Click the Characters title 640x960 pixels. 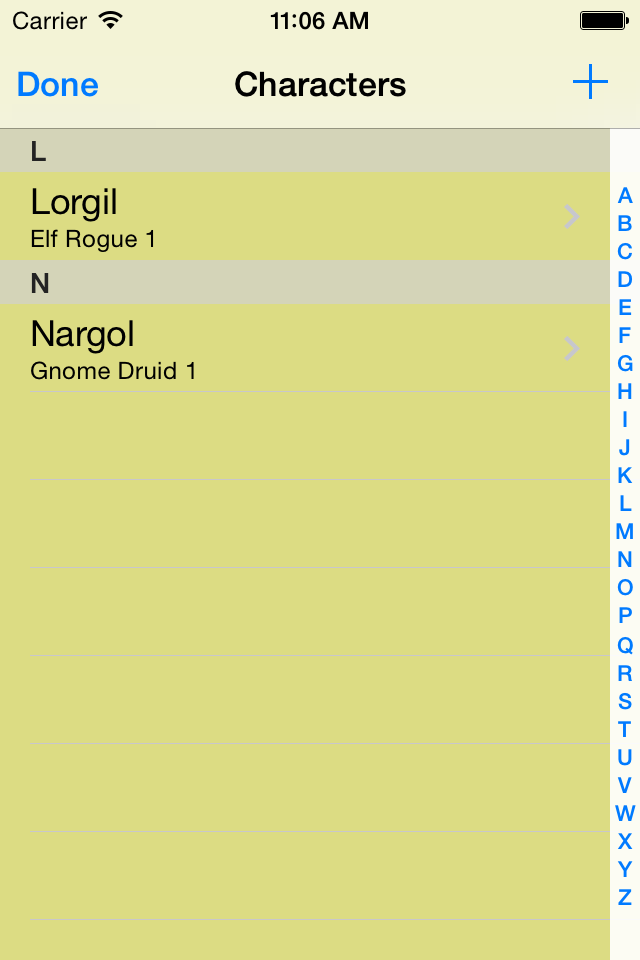coord(320,84)
